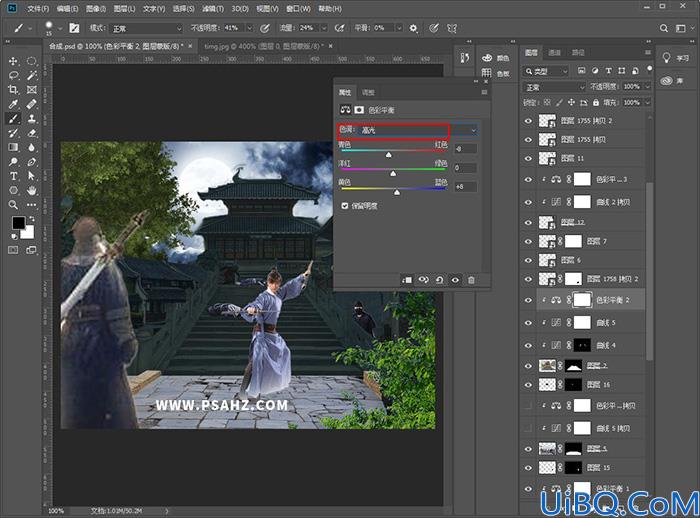Open the layer filter type dropdown
This screenshot has width=700, height=518.
click(x=545, y=71)
